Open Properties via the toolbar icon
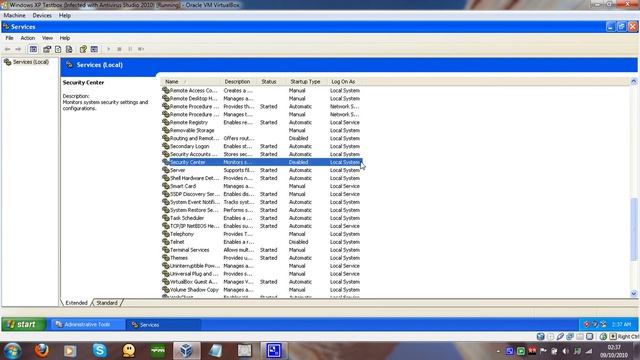This screenshot has width=640, height=360. click(x=47, y=49)
